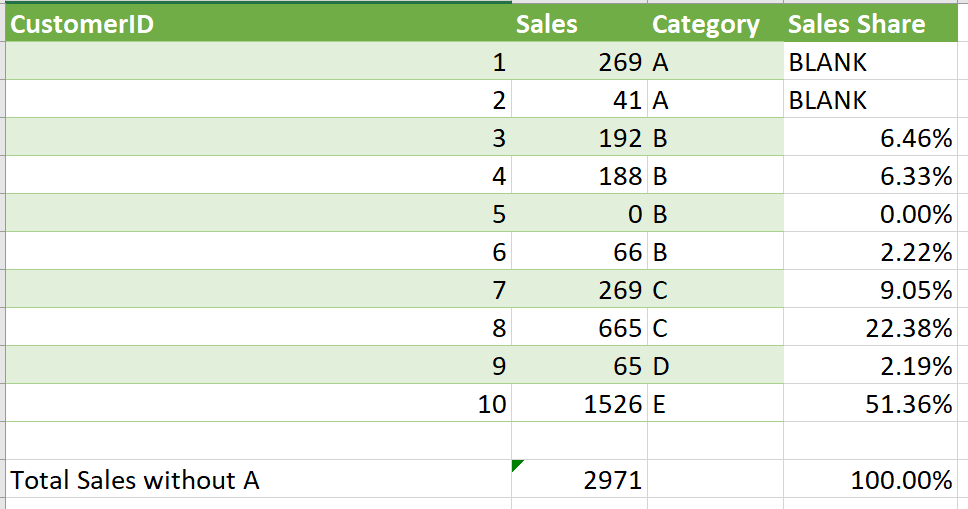This screenshot has width=968, height=509.
Task: Select the CustomerID 7 cell
Action: pyautogui.click(x=259, y=290)
